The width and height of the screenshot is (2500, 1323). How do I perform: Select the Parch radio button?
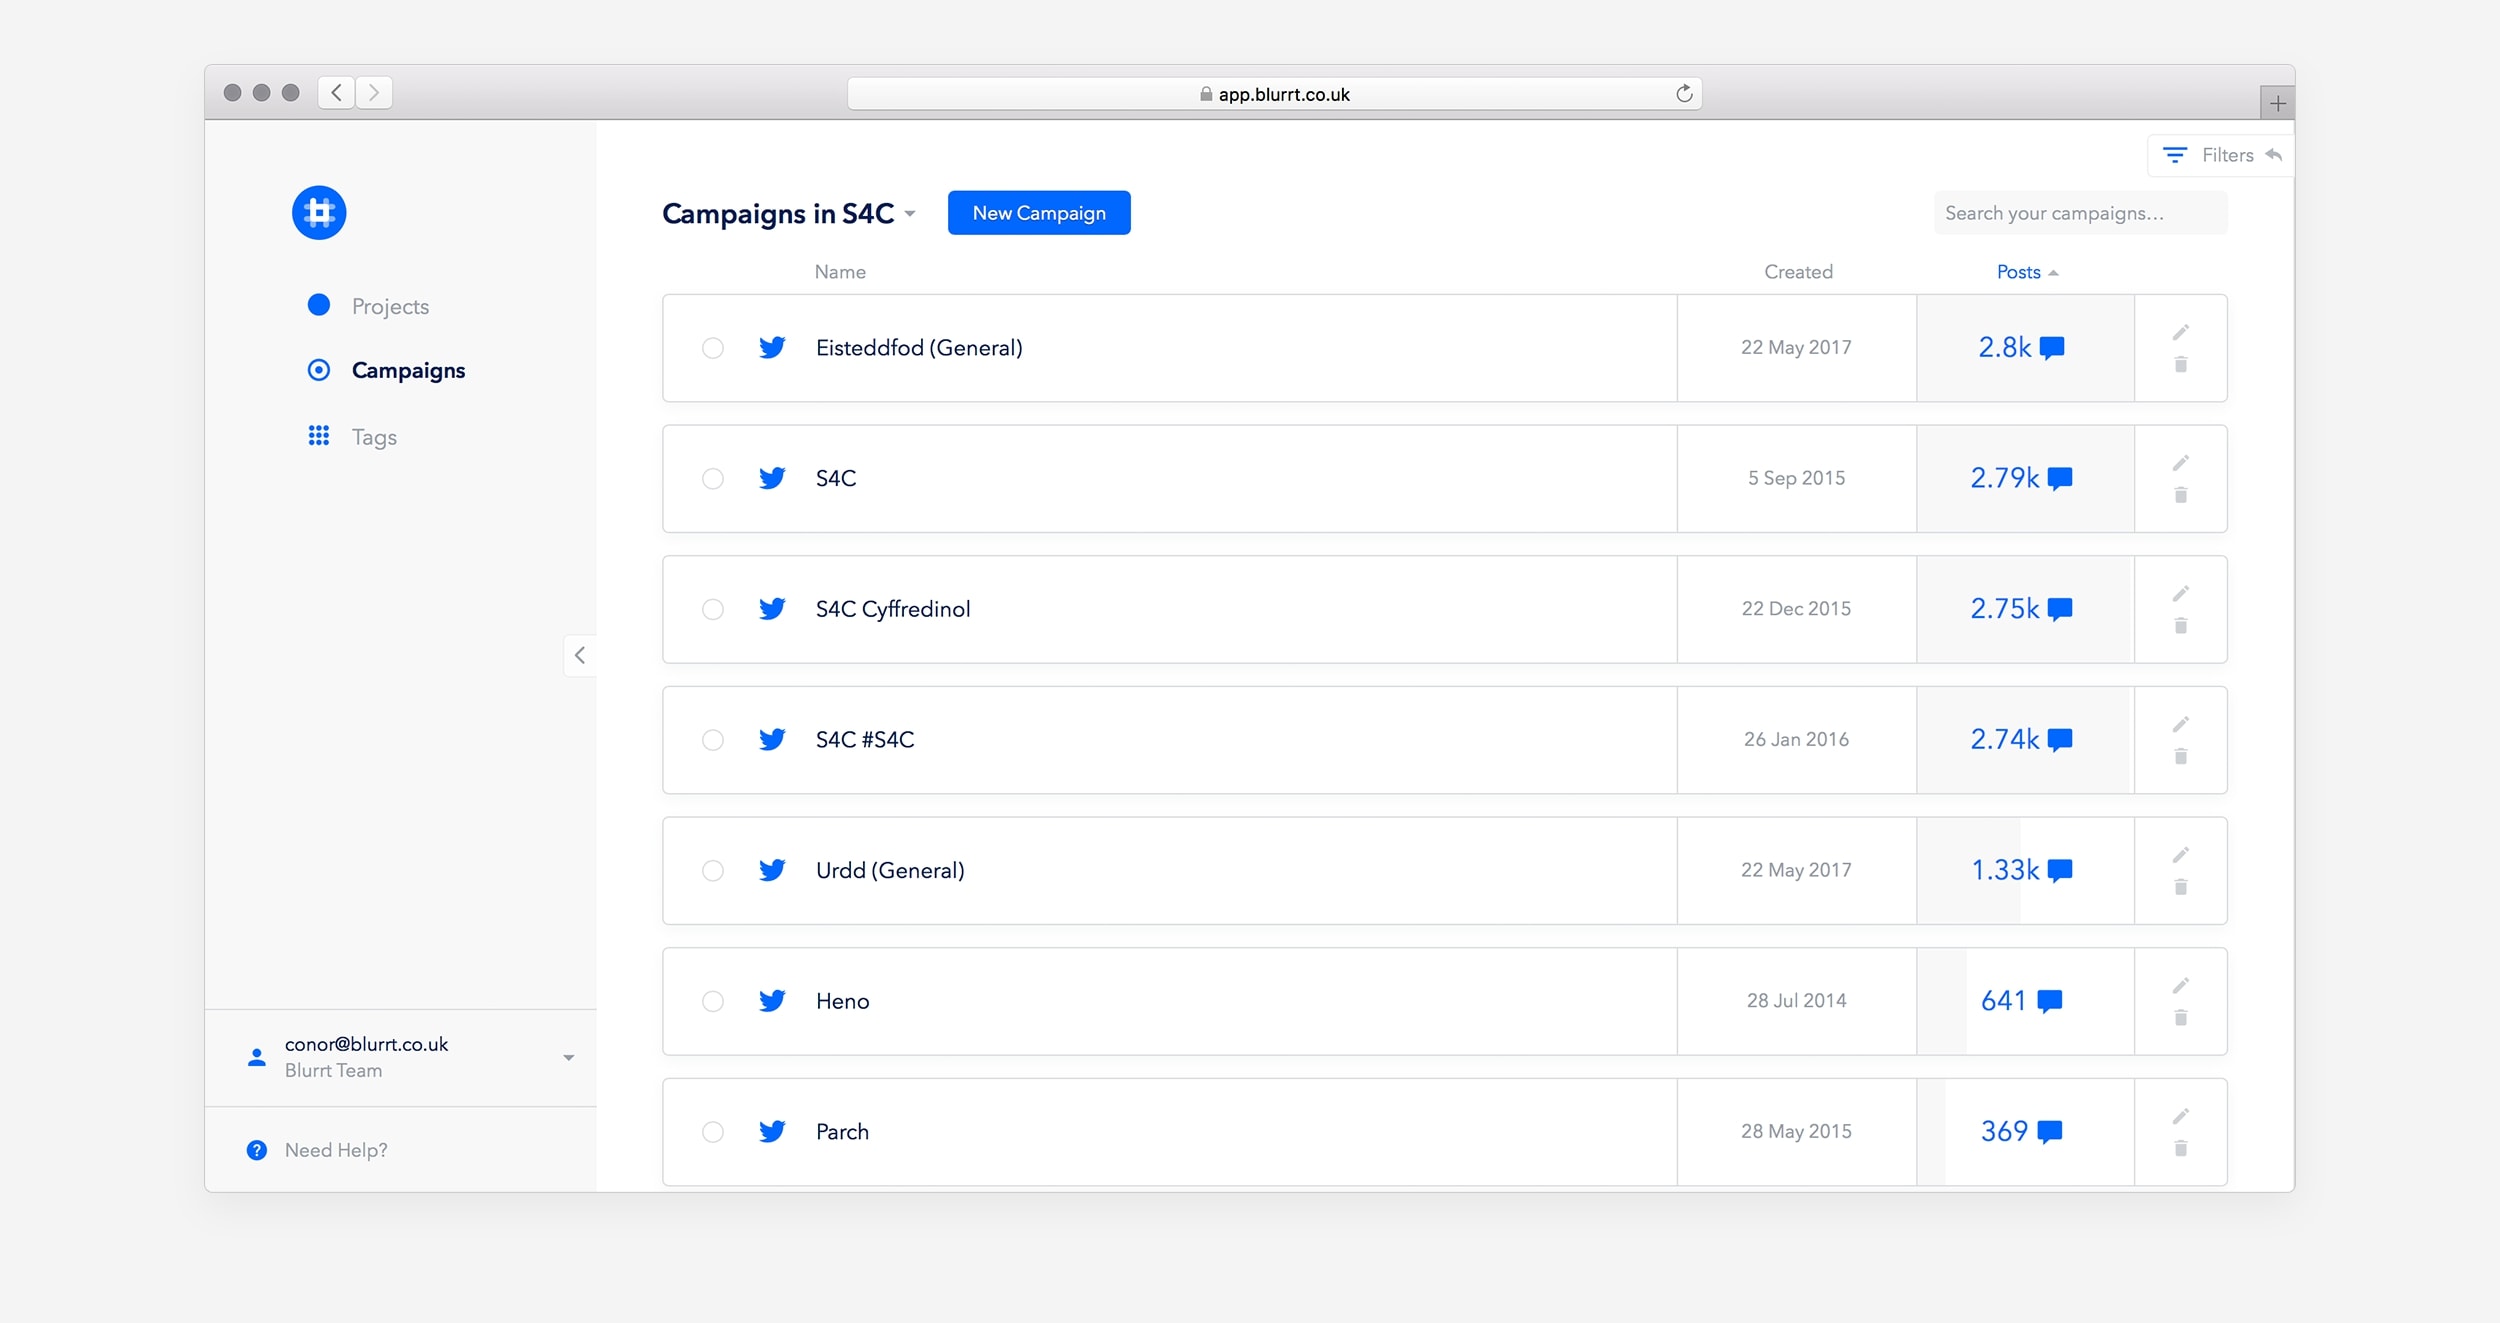tap(713, 1132)
